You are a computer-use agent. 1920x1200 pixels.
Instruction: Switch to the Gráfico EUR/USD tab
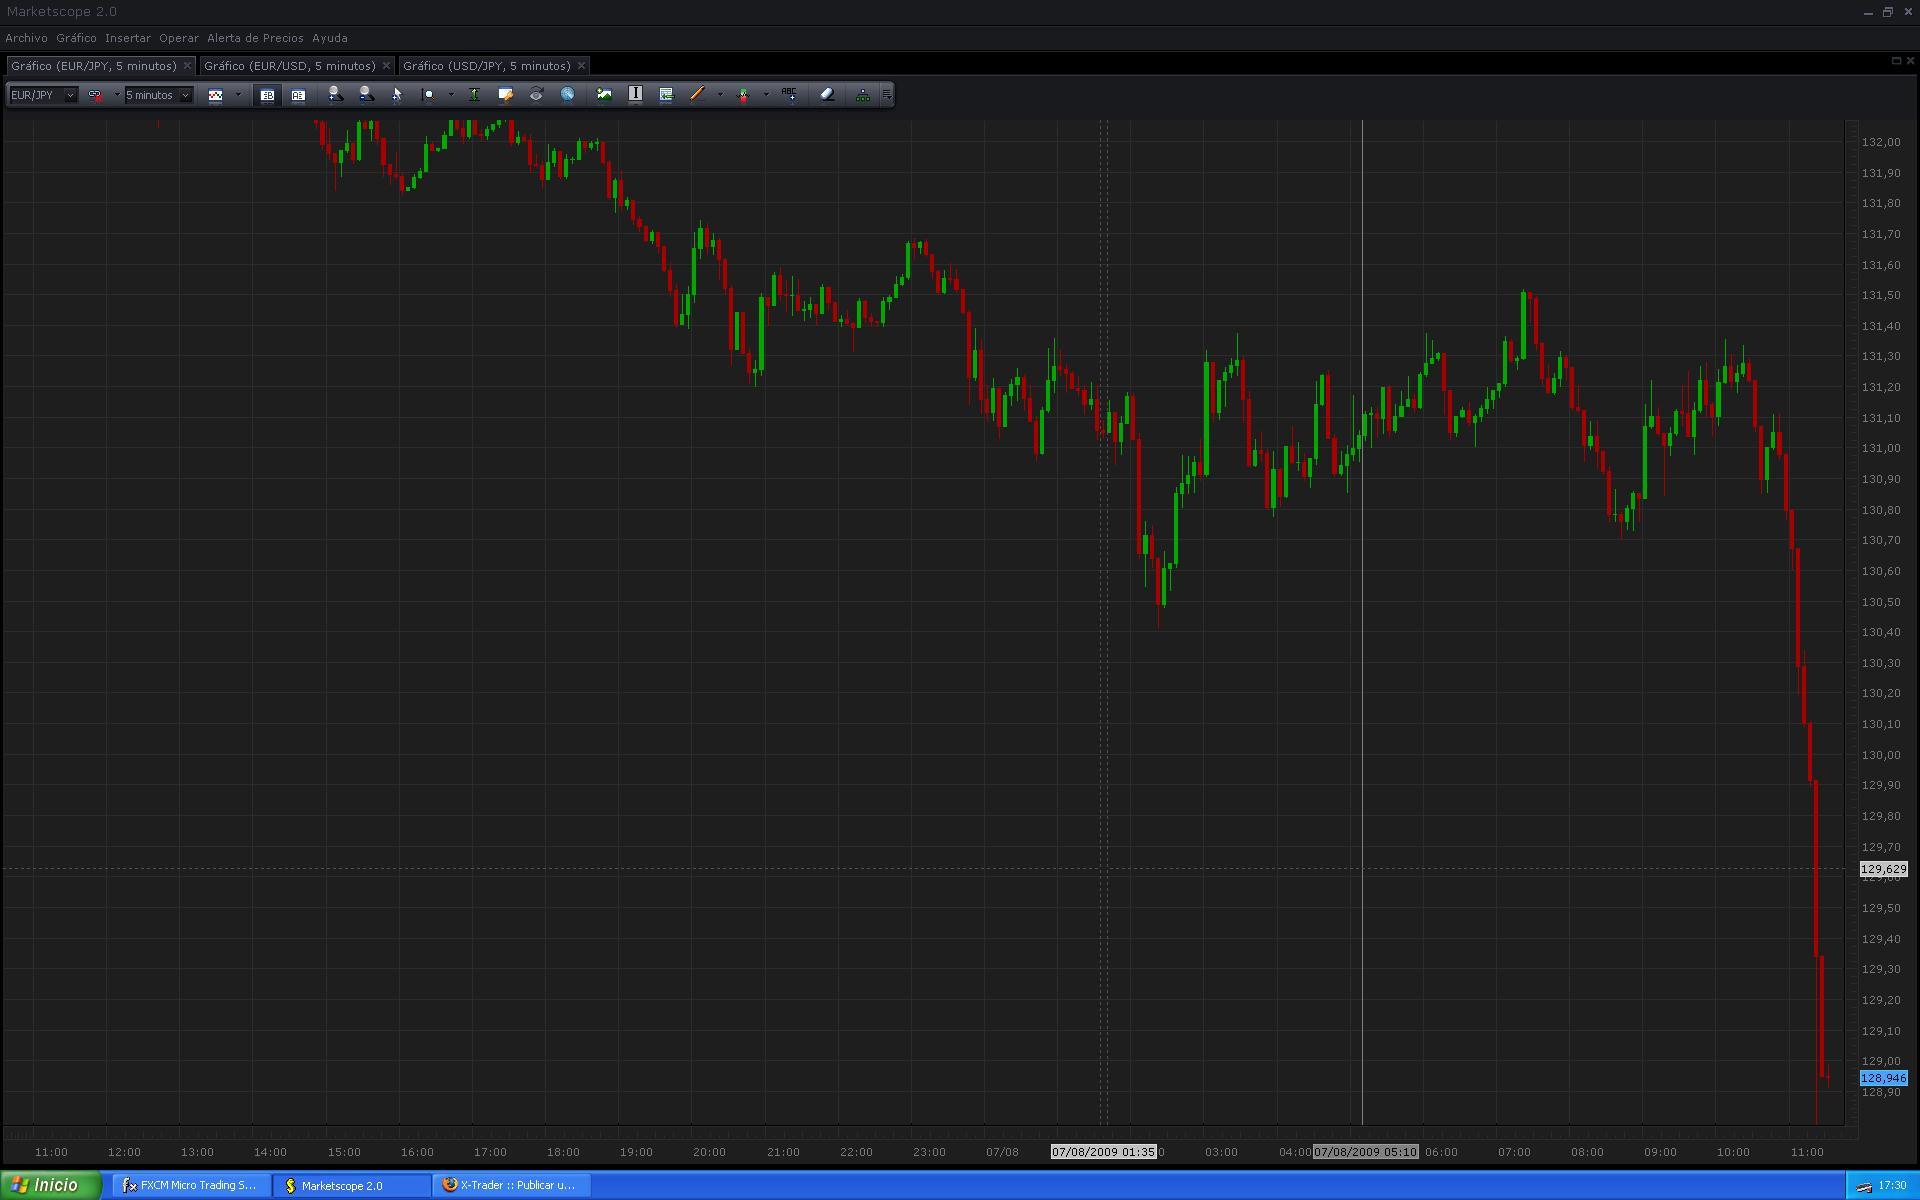point(289,66)
